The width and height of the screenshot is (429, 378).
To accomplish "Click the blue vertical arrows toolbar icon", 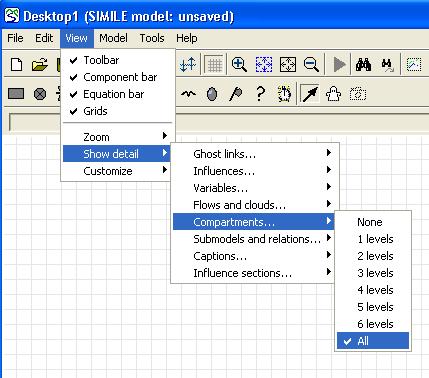I will [x=188, y=64].
